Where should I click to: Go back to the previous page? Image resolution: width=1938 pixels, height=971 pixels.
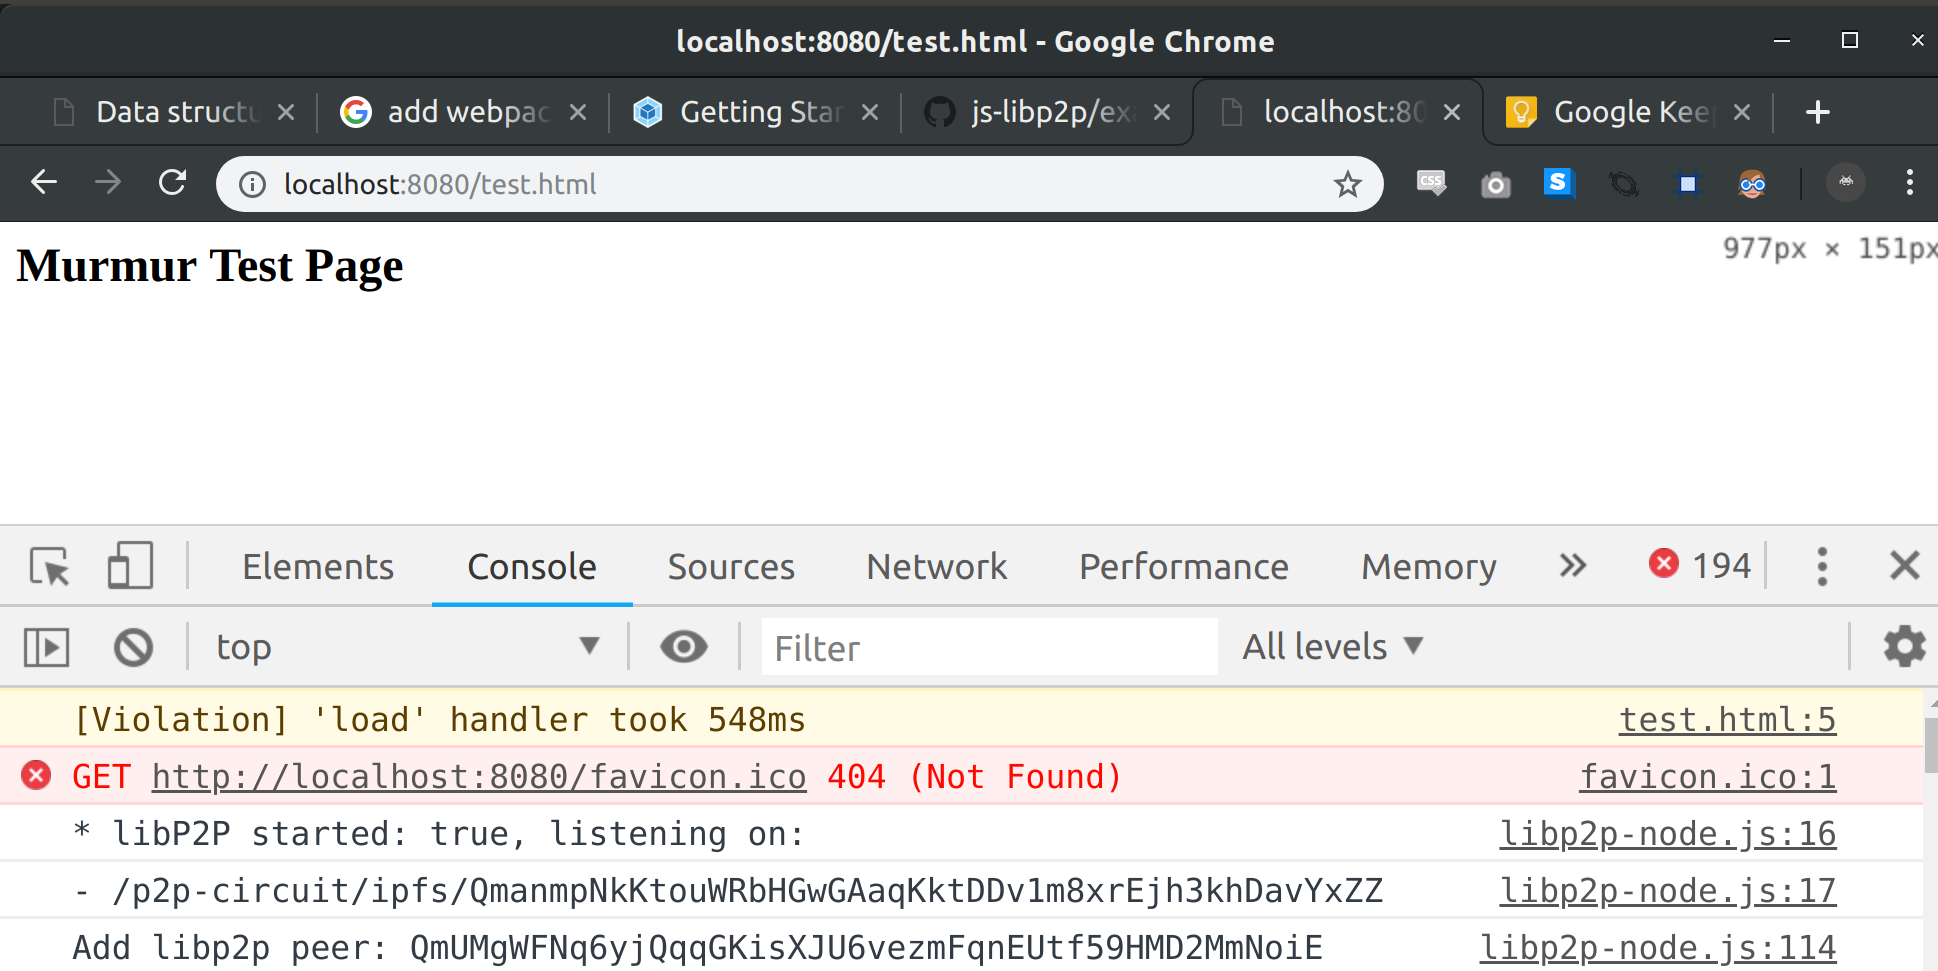[x=44, y=183]
